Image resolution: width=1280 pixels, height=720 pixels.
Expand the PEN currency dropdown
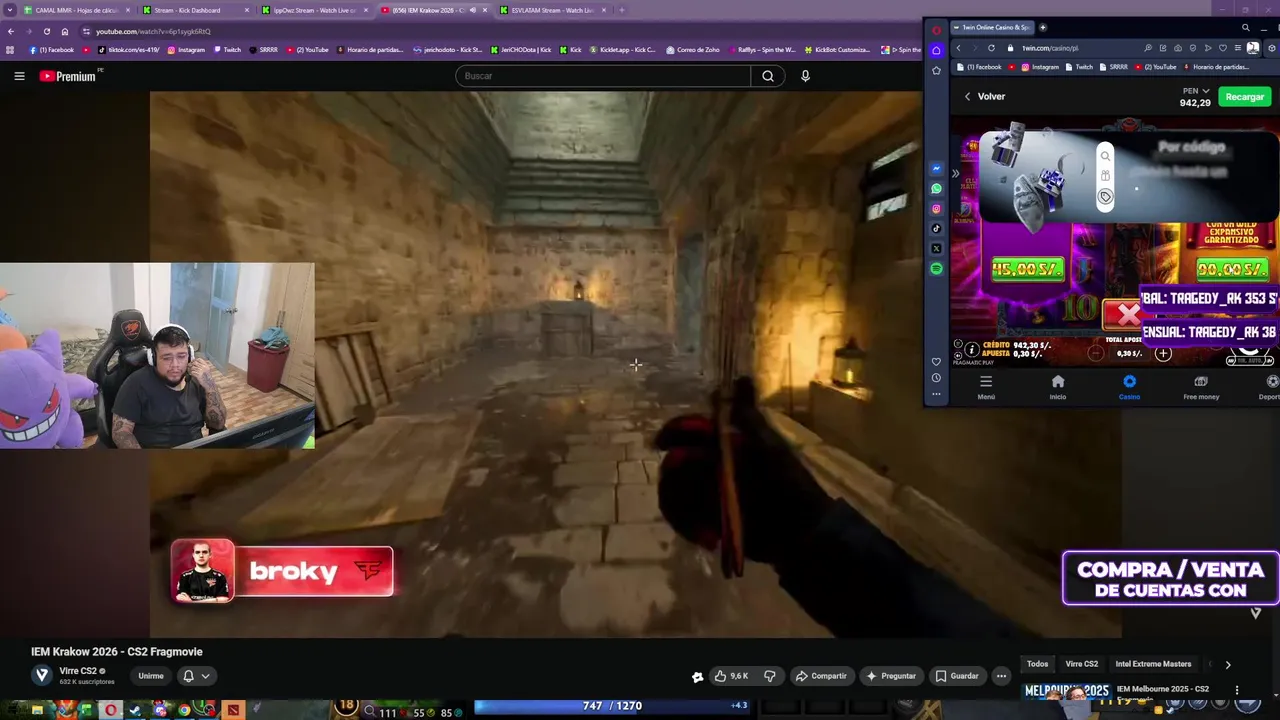tap(1195, 91)
